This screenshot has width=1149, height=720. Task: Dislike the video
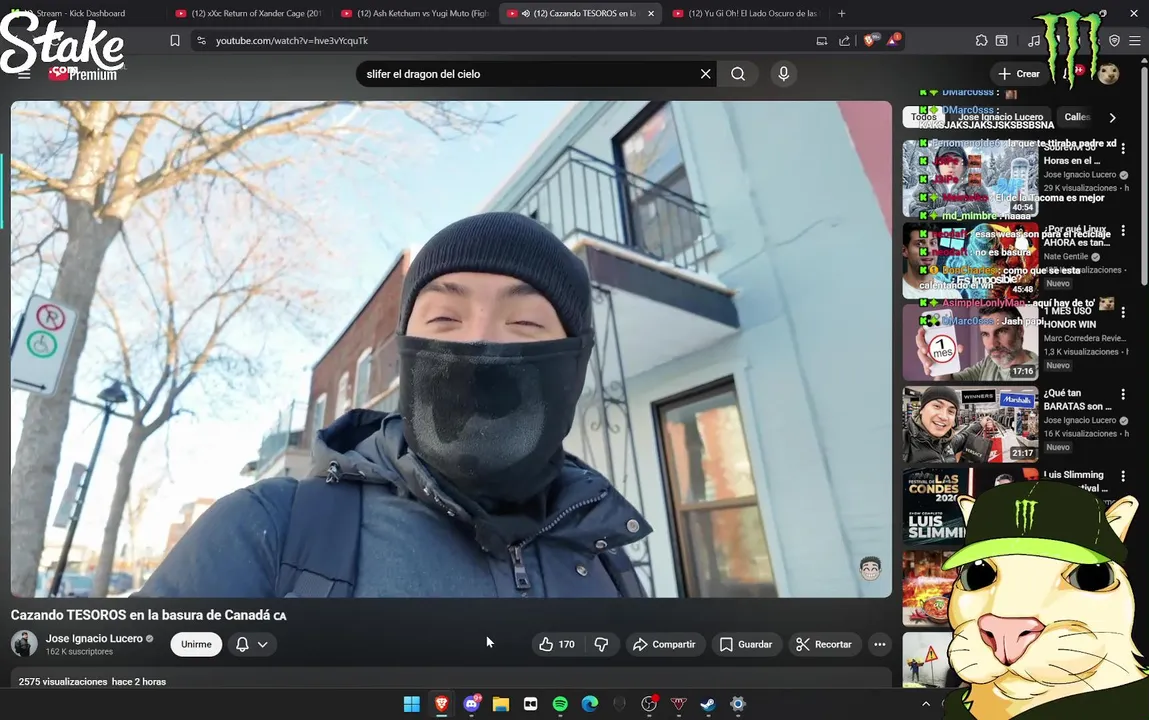point(601,645)
